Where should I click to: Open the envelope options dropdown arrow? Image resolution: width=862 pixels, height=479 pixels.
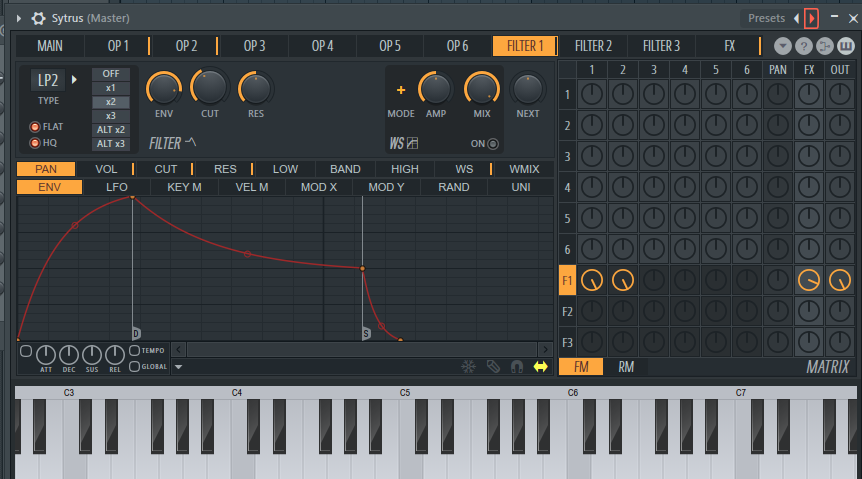(179, 367)
